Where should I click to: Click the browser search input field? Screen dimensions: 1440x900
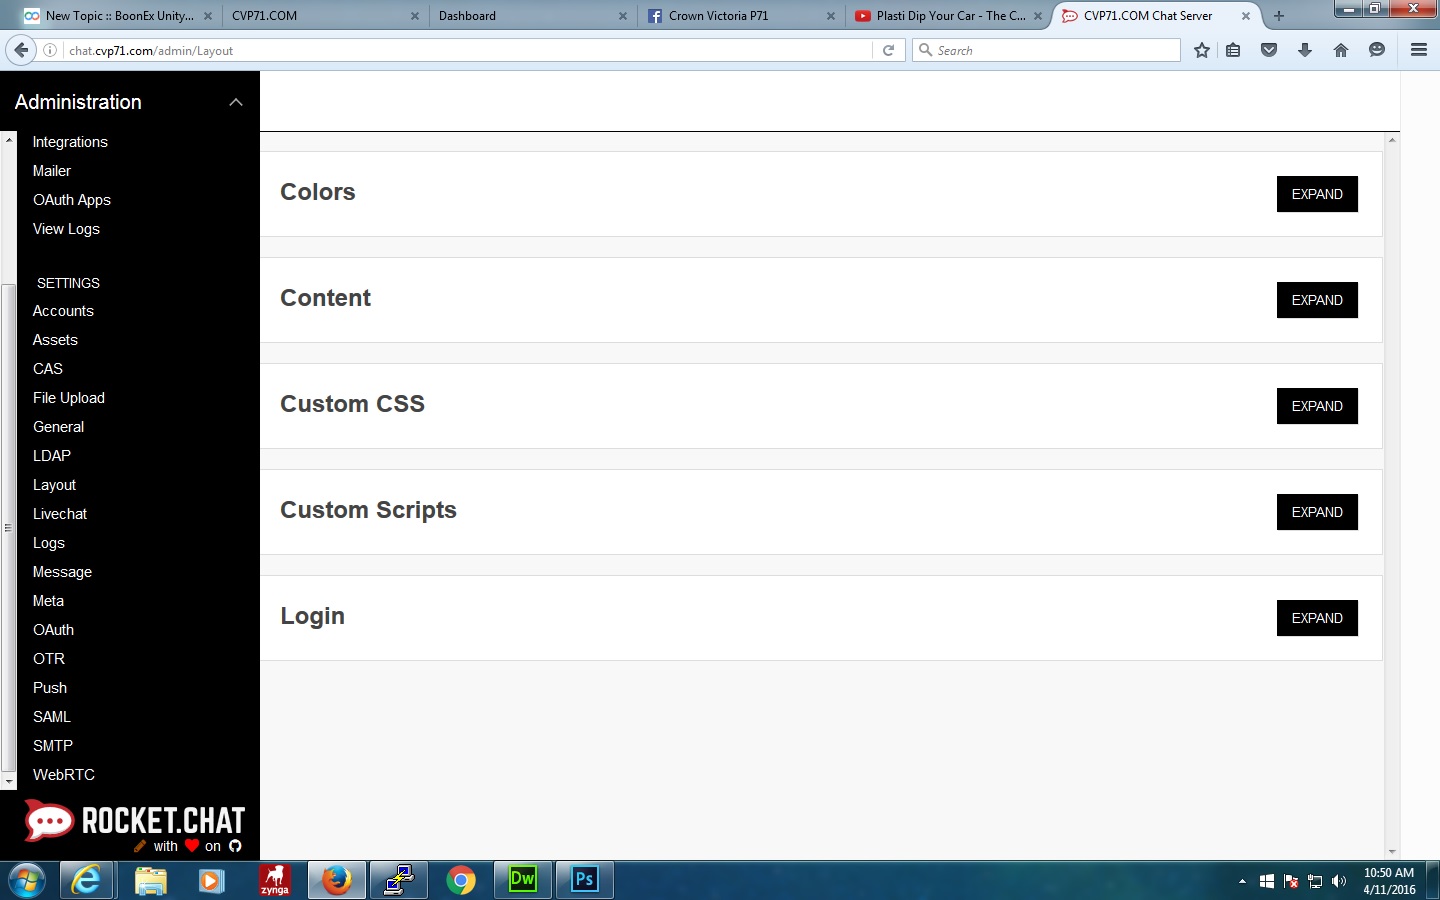(1050, 50)
